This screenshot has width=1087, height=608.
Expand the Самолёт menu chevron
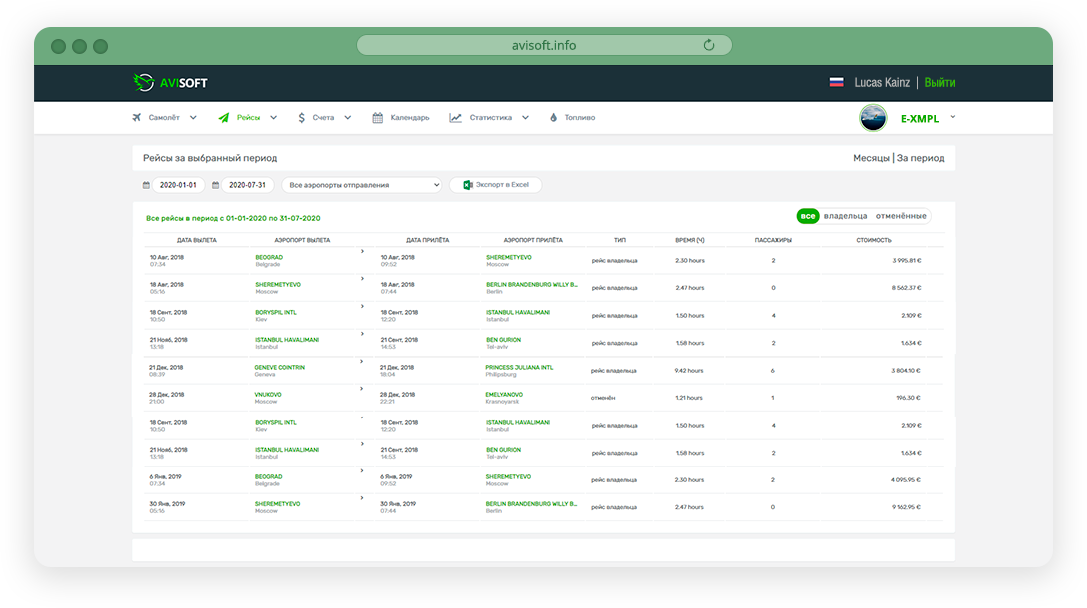point(193,118)
